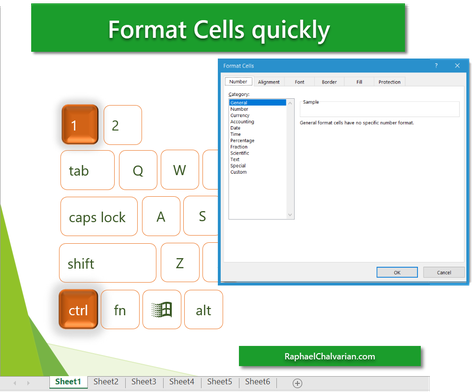Image resolution: width=475 pixels, height=392 pixels.
Task: Click the alt key
Action: (203, 310)
